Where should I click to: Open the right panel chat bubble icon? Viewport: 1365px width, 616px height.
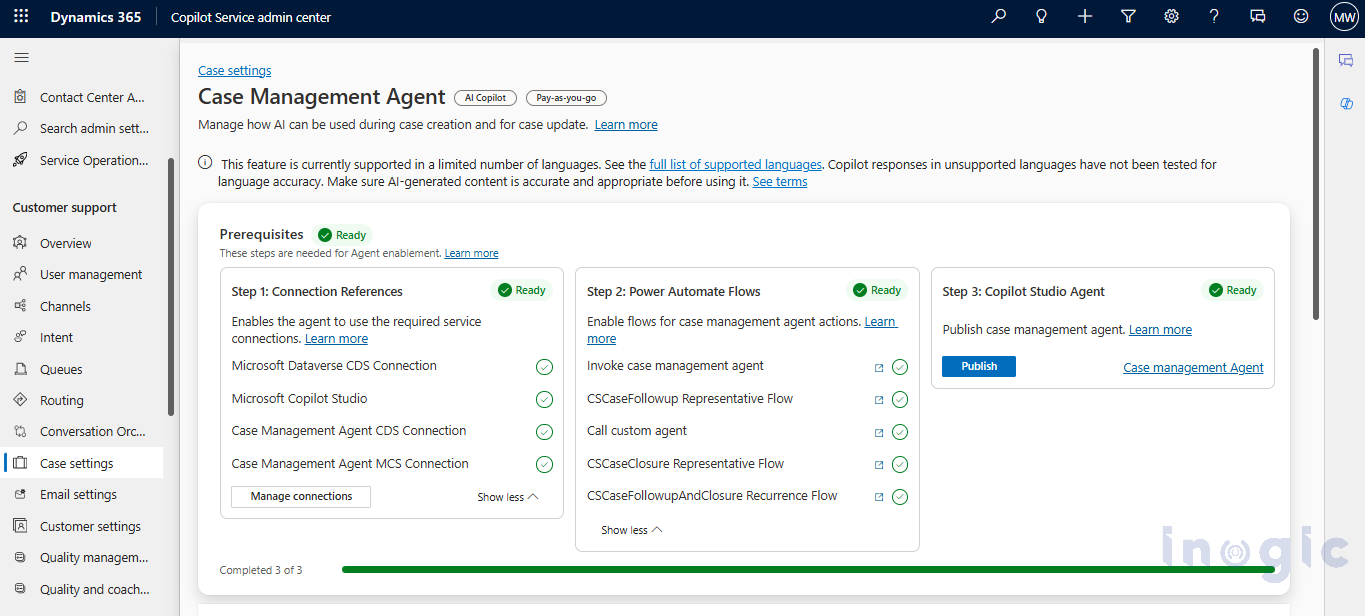1346,61
